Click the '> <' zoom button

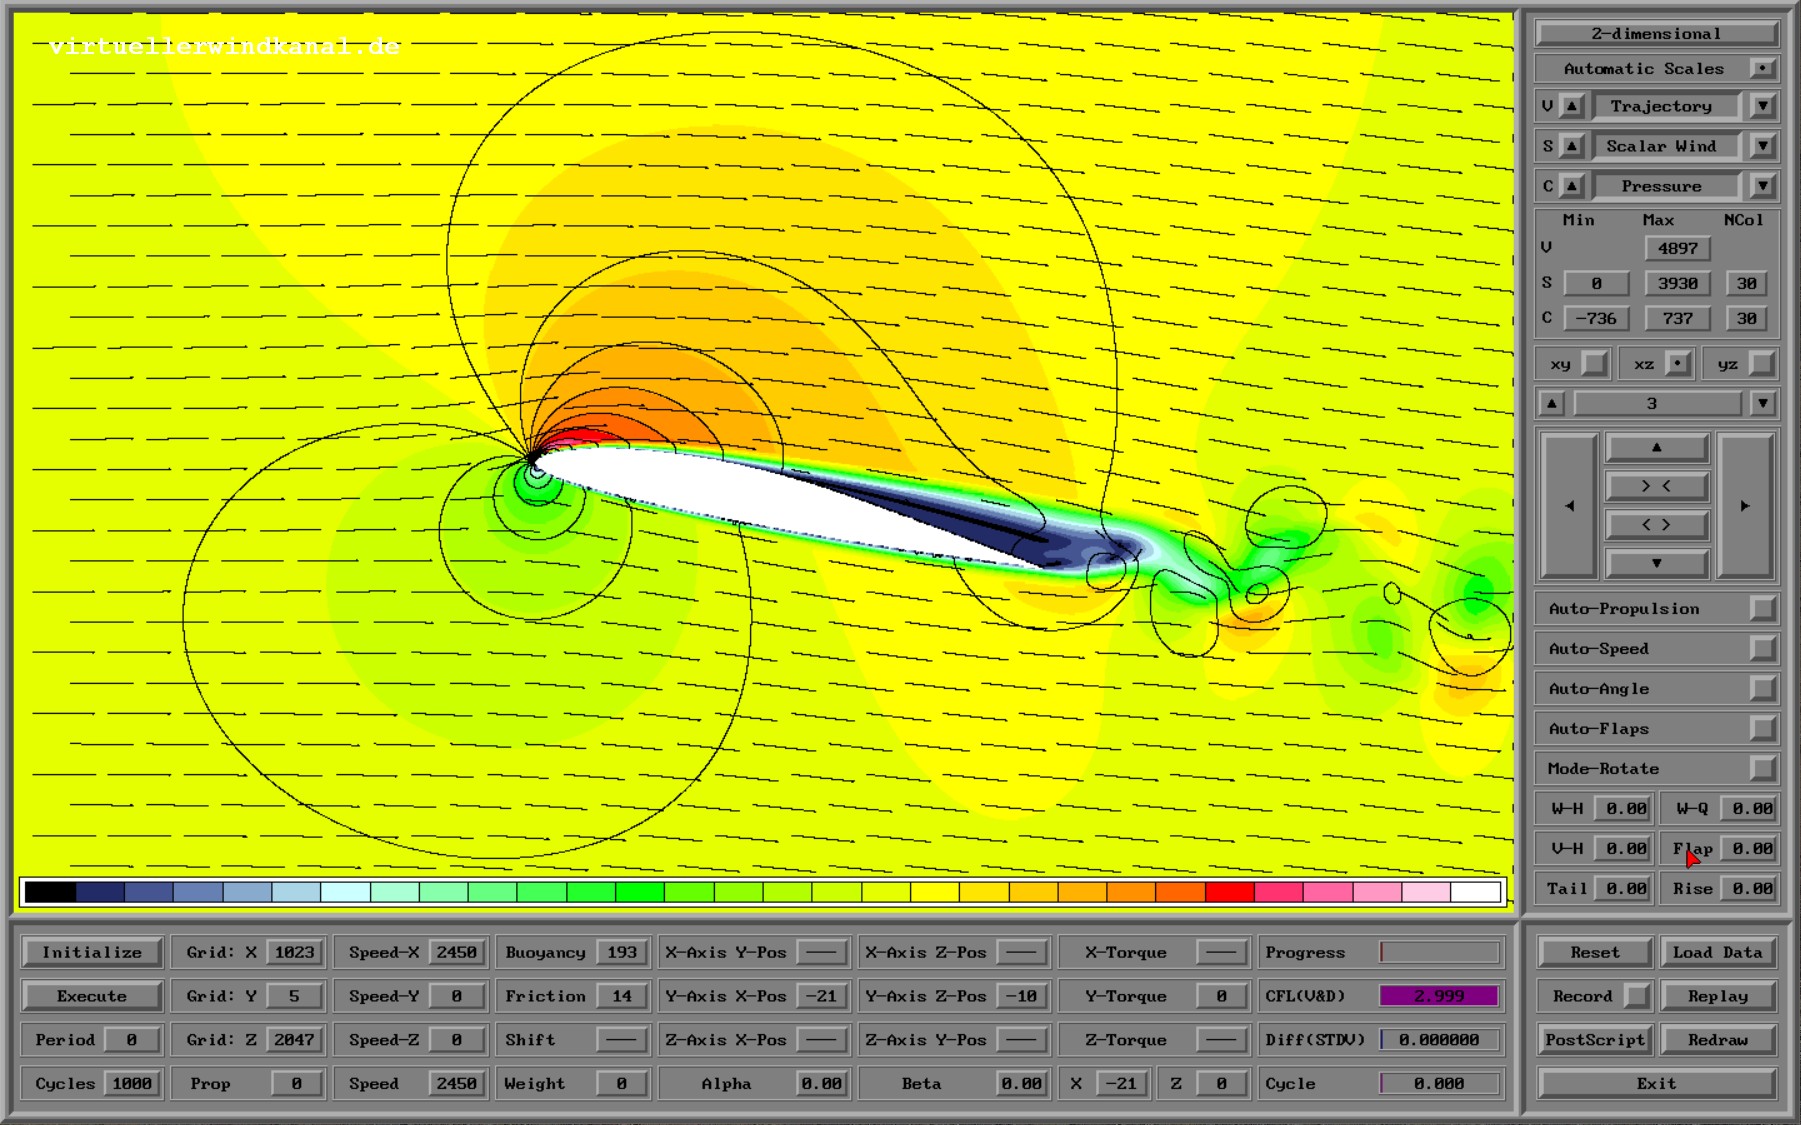(x=1657, y=486)
